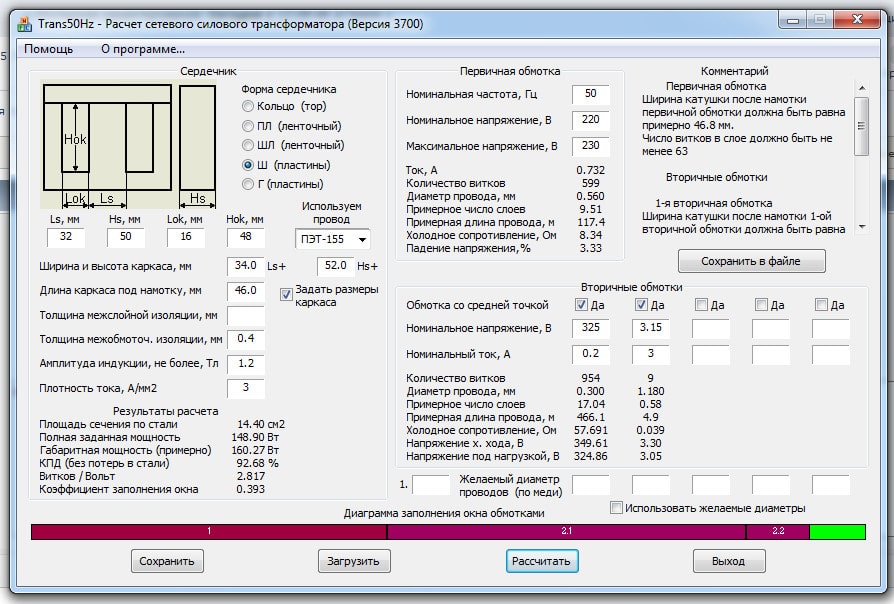This screenshot has height=604, width=894.
Task: Click secondary voltage field with 3.15
Action: [651, 328]
